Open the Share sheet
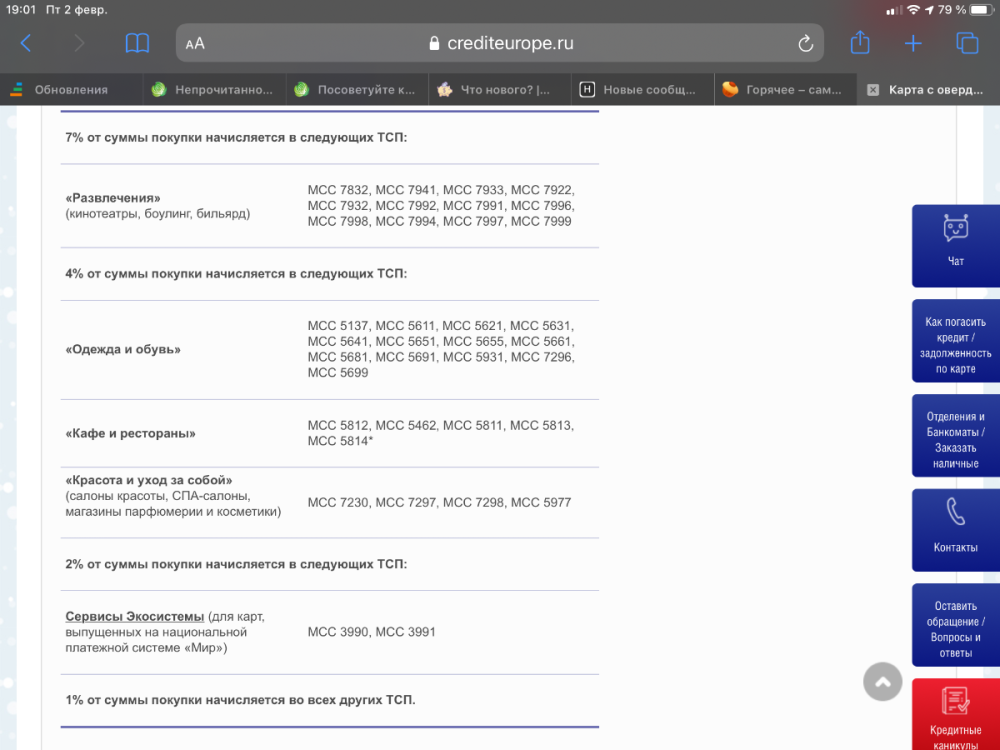The width and height of the screenshot is (1000, 750). coord(861,43)
